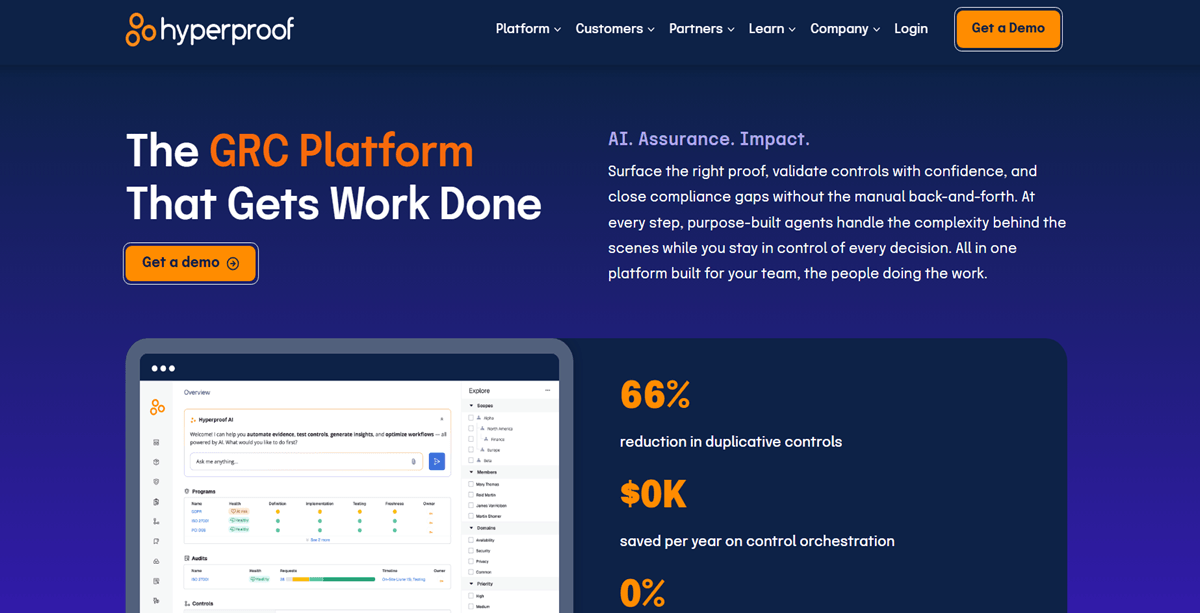This screenshot has height=613, width=1200.
Task: Click the GDPR program row link
Action: point(196,511)
